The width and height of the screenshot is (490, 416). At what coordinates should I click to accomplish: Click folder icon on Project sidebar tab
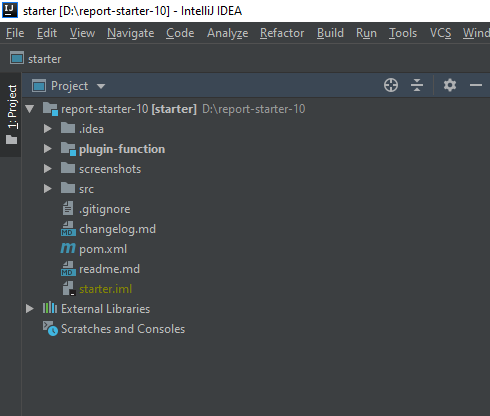point(11,139)
